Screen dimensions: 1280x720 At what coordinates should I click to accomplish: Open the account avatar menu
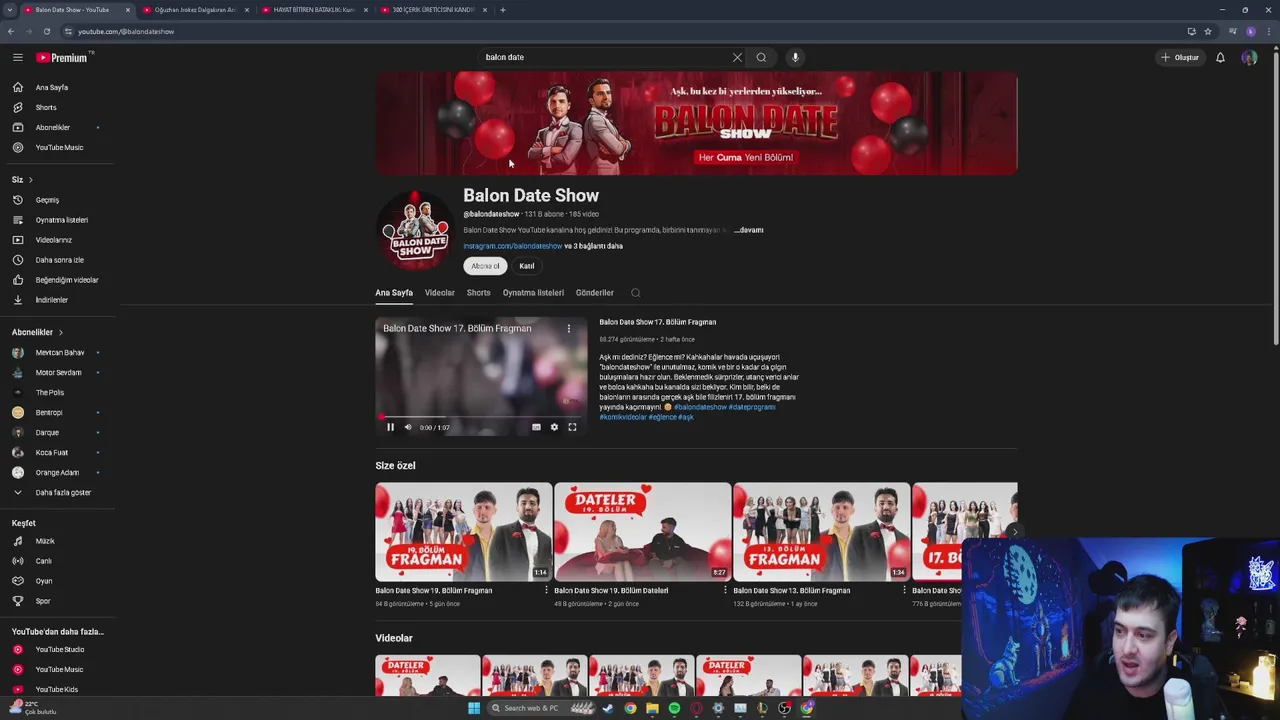pos(1249,57)
